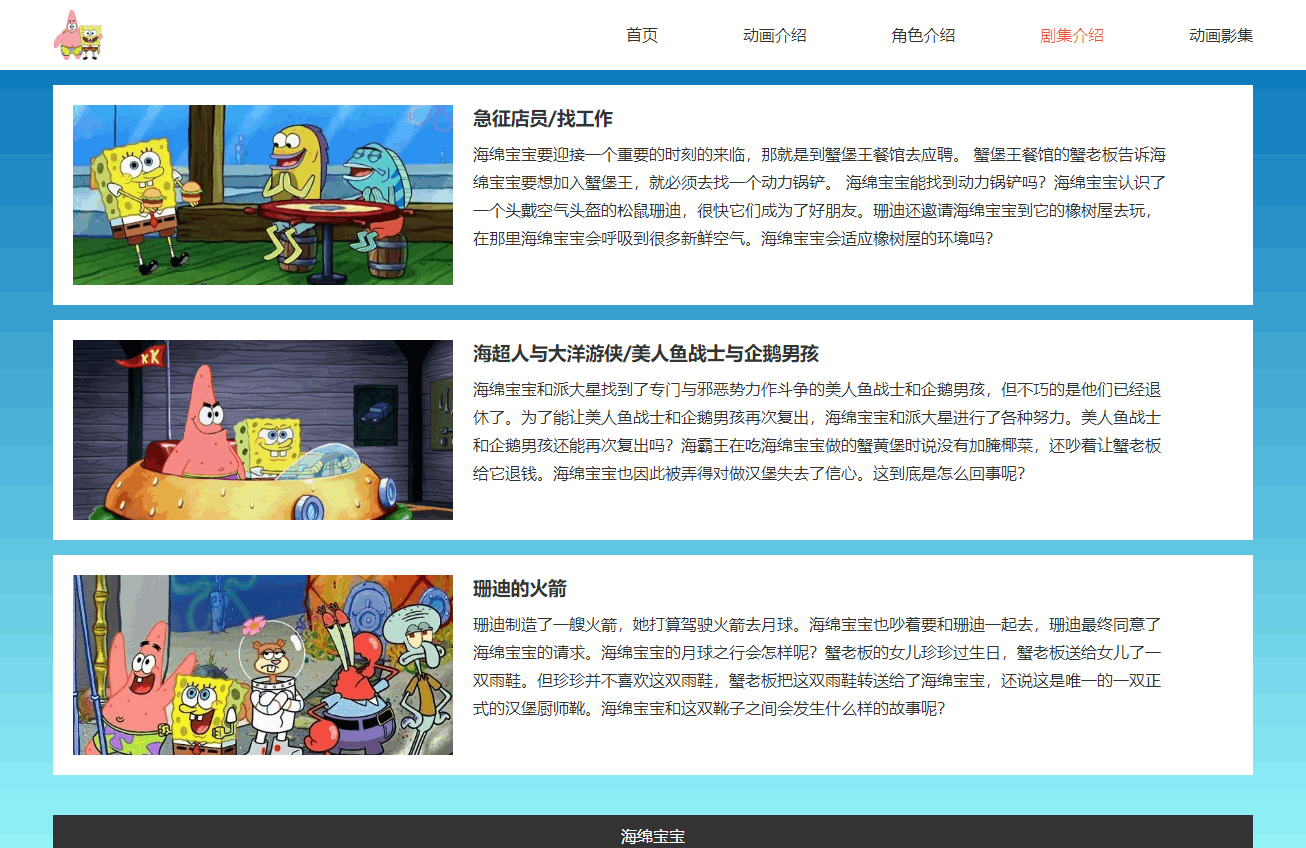
Task: Open the 角色介绍 nav item
Action: [923, 35]
